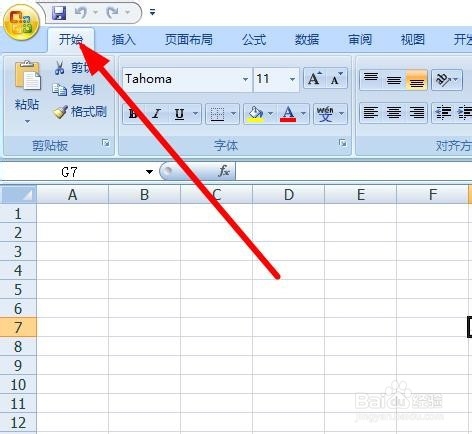Select row 12 header

[x=18, y=423]
